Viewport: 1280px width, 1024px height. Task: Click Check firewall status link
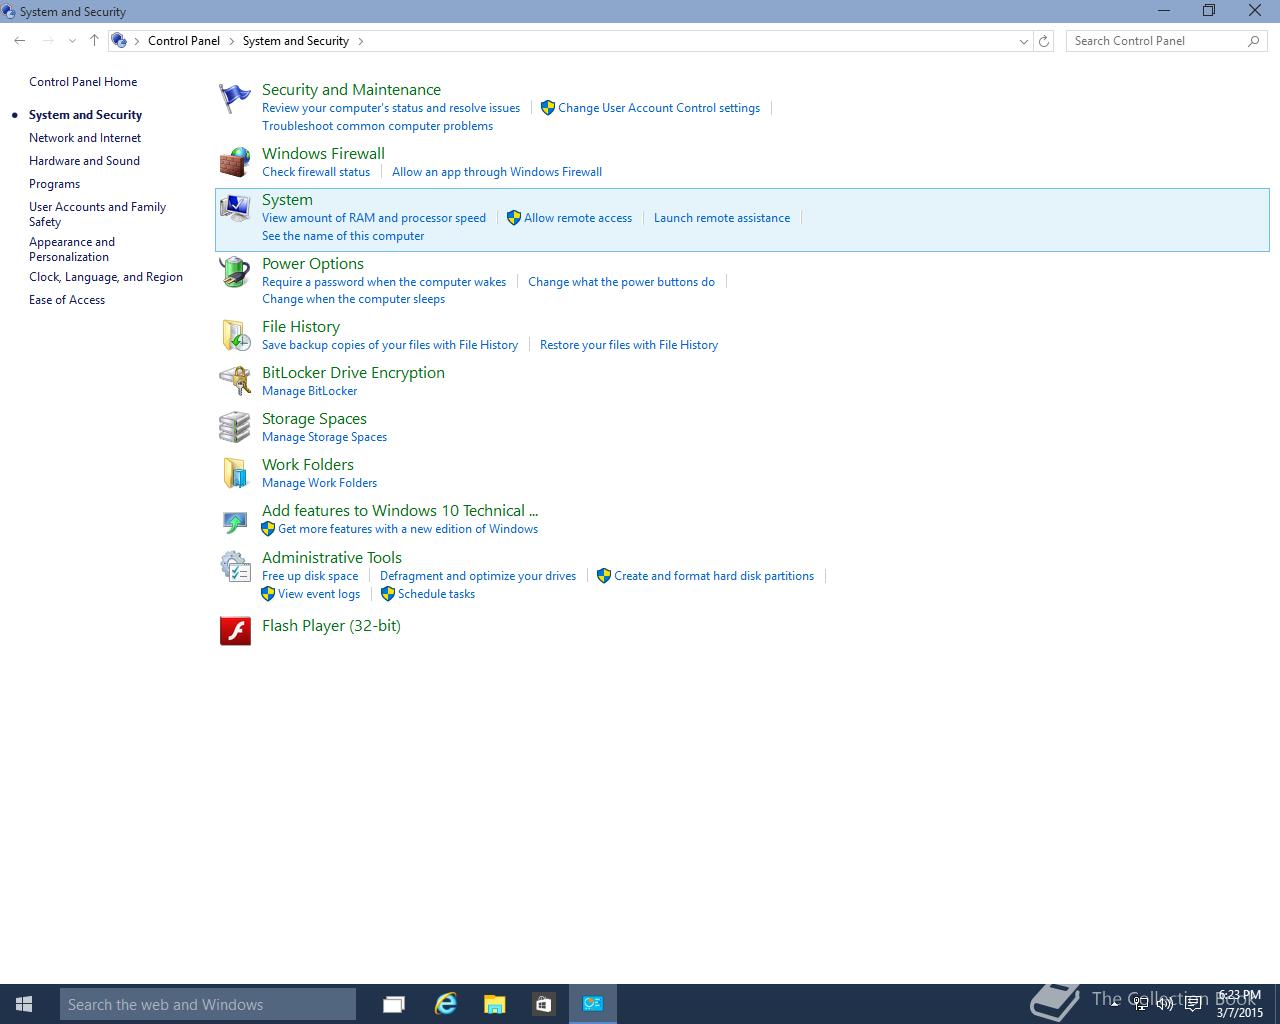tap(316, 172)
